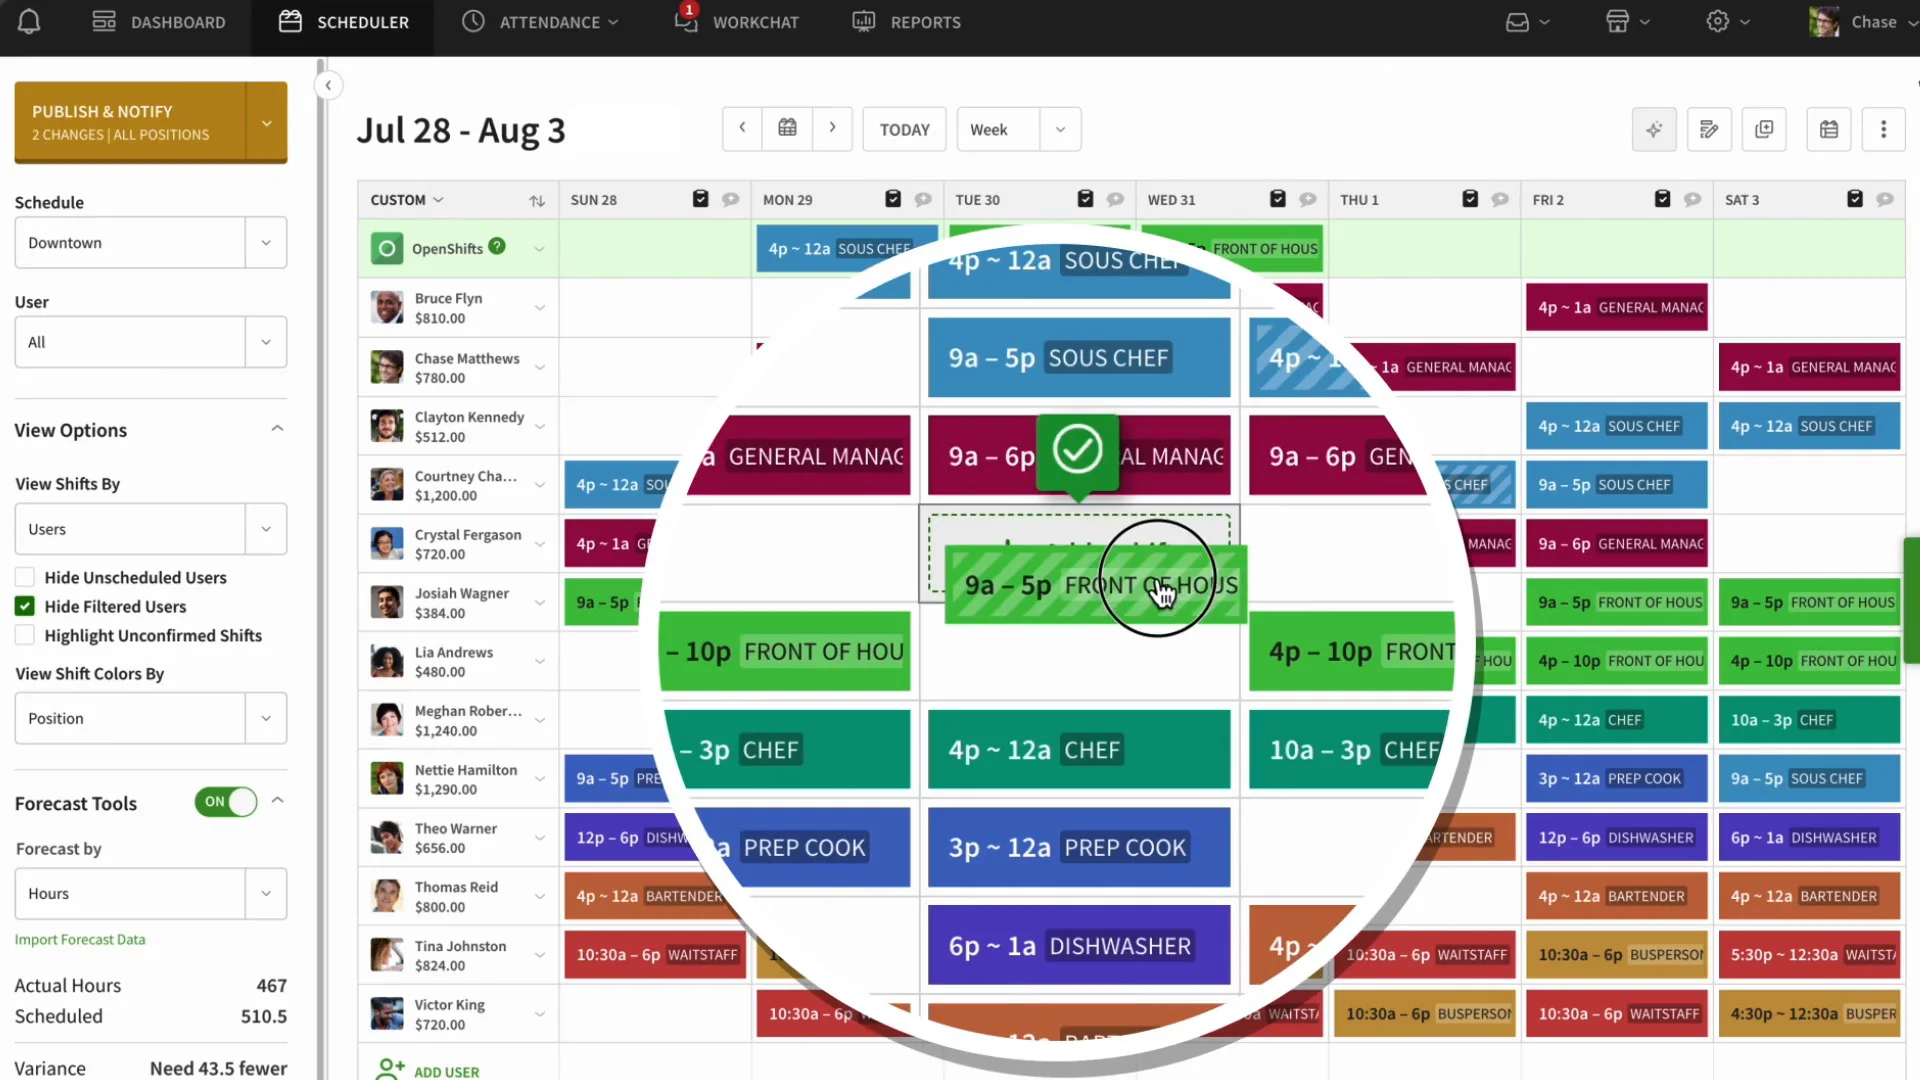Open the calendar date picker icon
The width and height of the screenshot is (1920, 1080).
[x=787, y=129]
